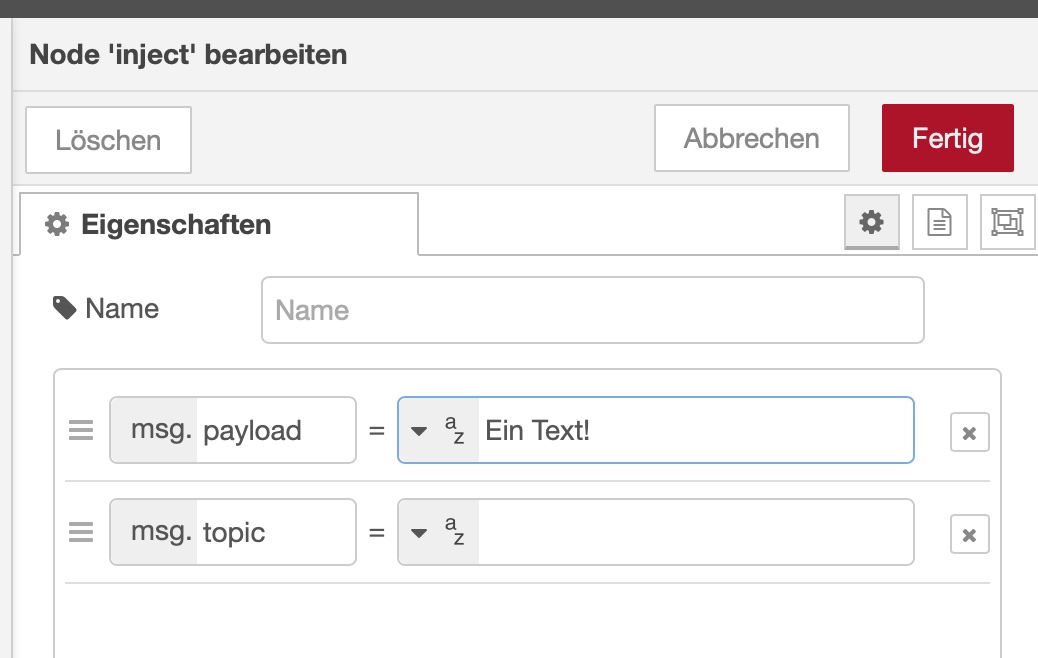This screenshot has height=658, width=1038.
Task: Click the string type icon for payload
Action: tap(454, 431)
